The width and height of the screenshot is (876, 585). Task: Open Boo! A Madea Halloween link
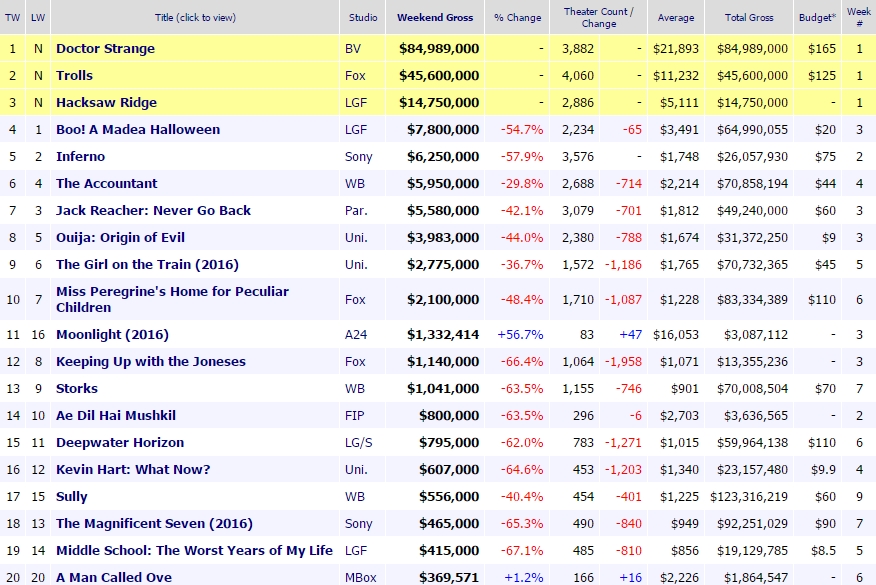click(x=138, y=130)
